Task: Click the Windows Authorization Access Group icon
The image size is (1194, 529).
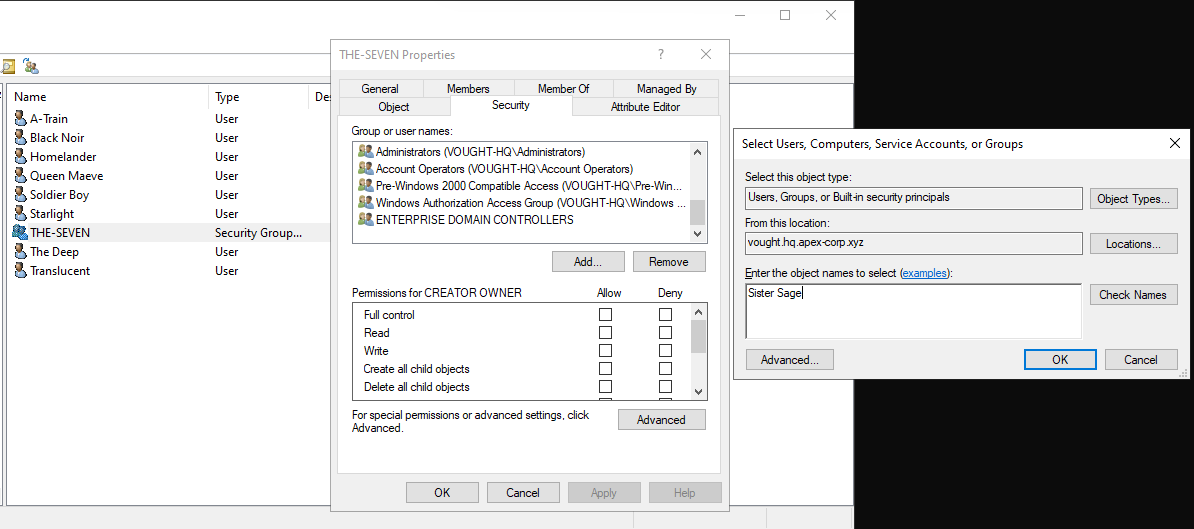Action: pyautogui.click(x=366, y=203)
